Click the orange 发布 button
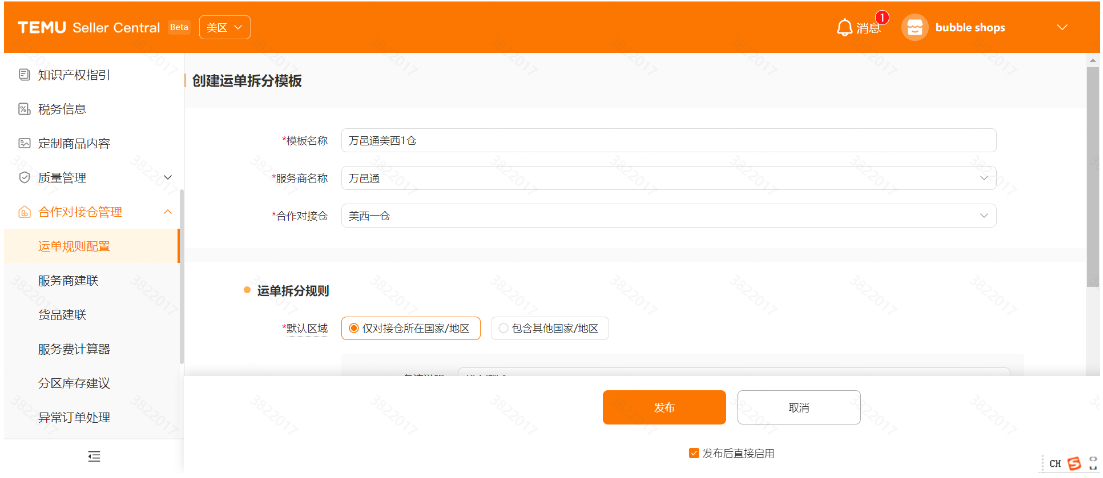 [664, 407]
